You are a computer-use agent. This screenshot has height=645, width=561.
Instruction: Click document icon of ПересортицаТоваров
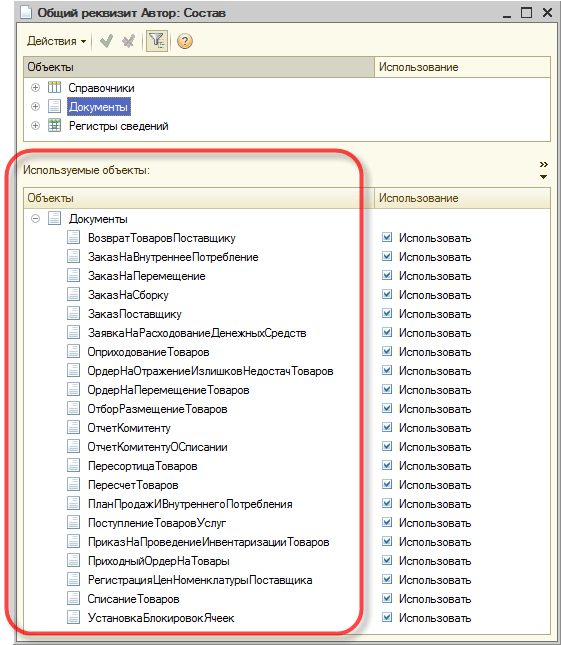point(73,465)
